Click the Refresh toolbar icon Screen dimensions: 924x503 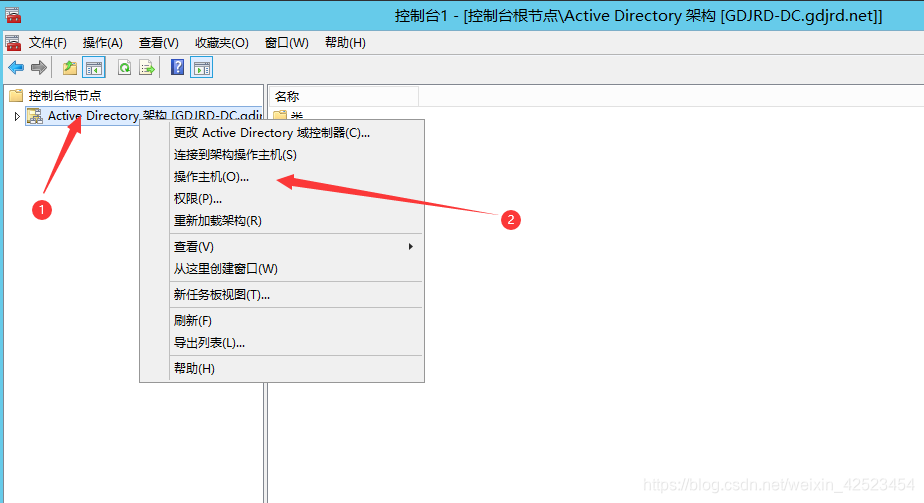tap(124, 68)
